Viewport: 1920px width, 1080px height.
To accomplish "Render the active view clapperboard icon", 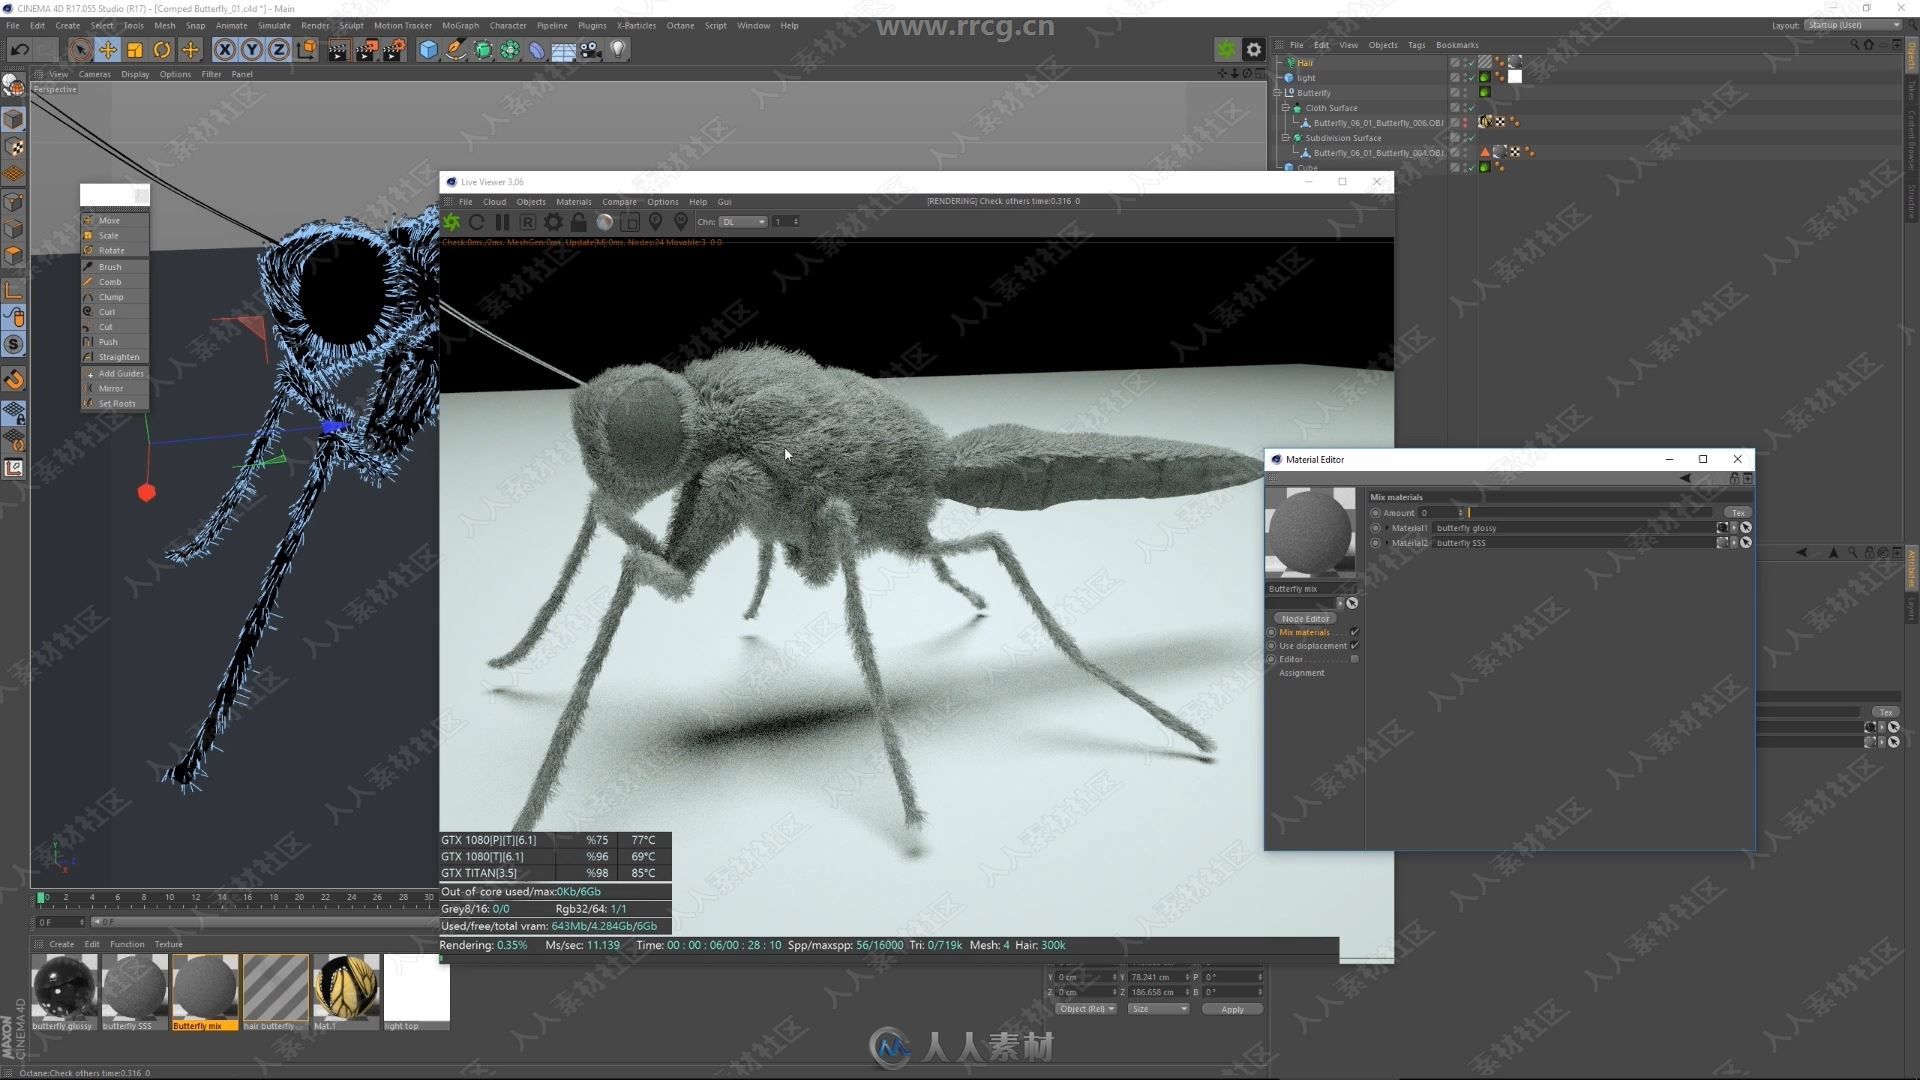I will tap(338, 49).
